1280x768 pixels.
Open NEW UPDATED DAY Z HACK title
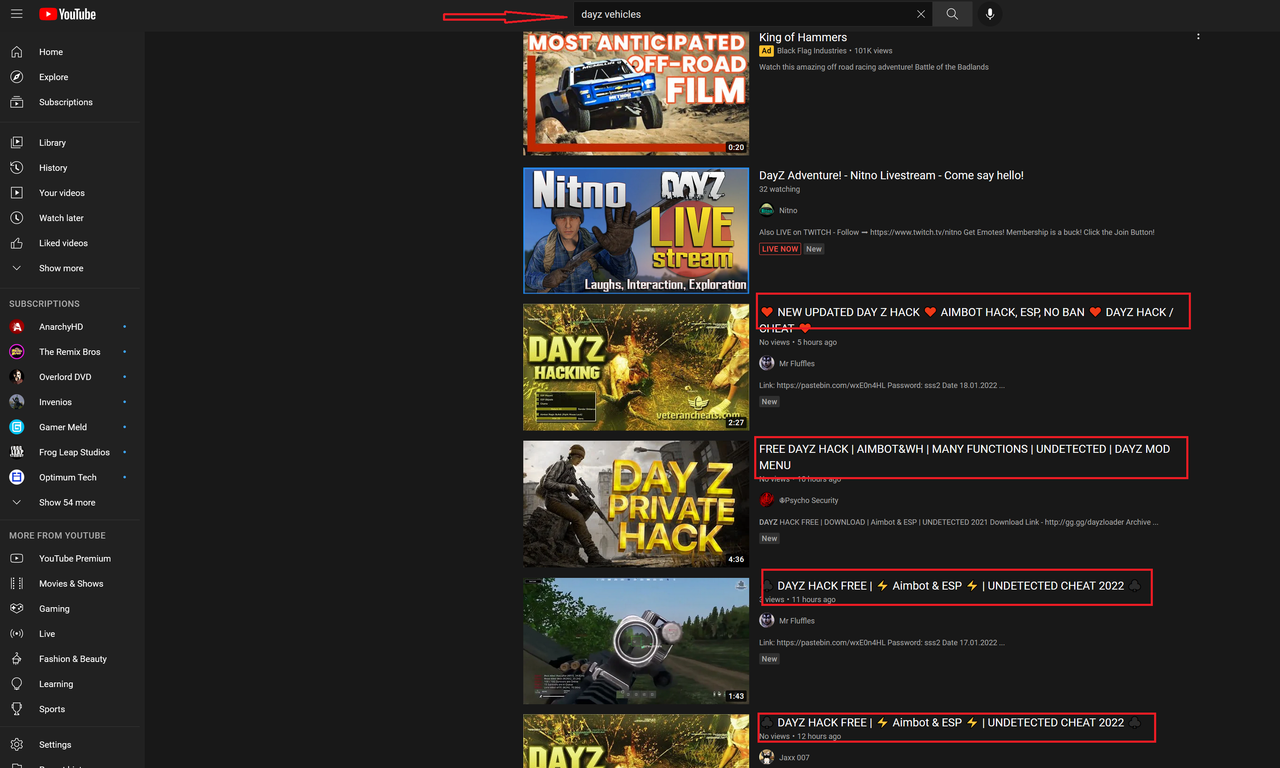[967, 320]
